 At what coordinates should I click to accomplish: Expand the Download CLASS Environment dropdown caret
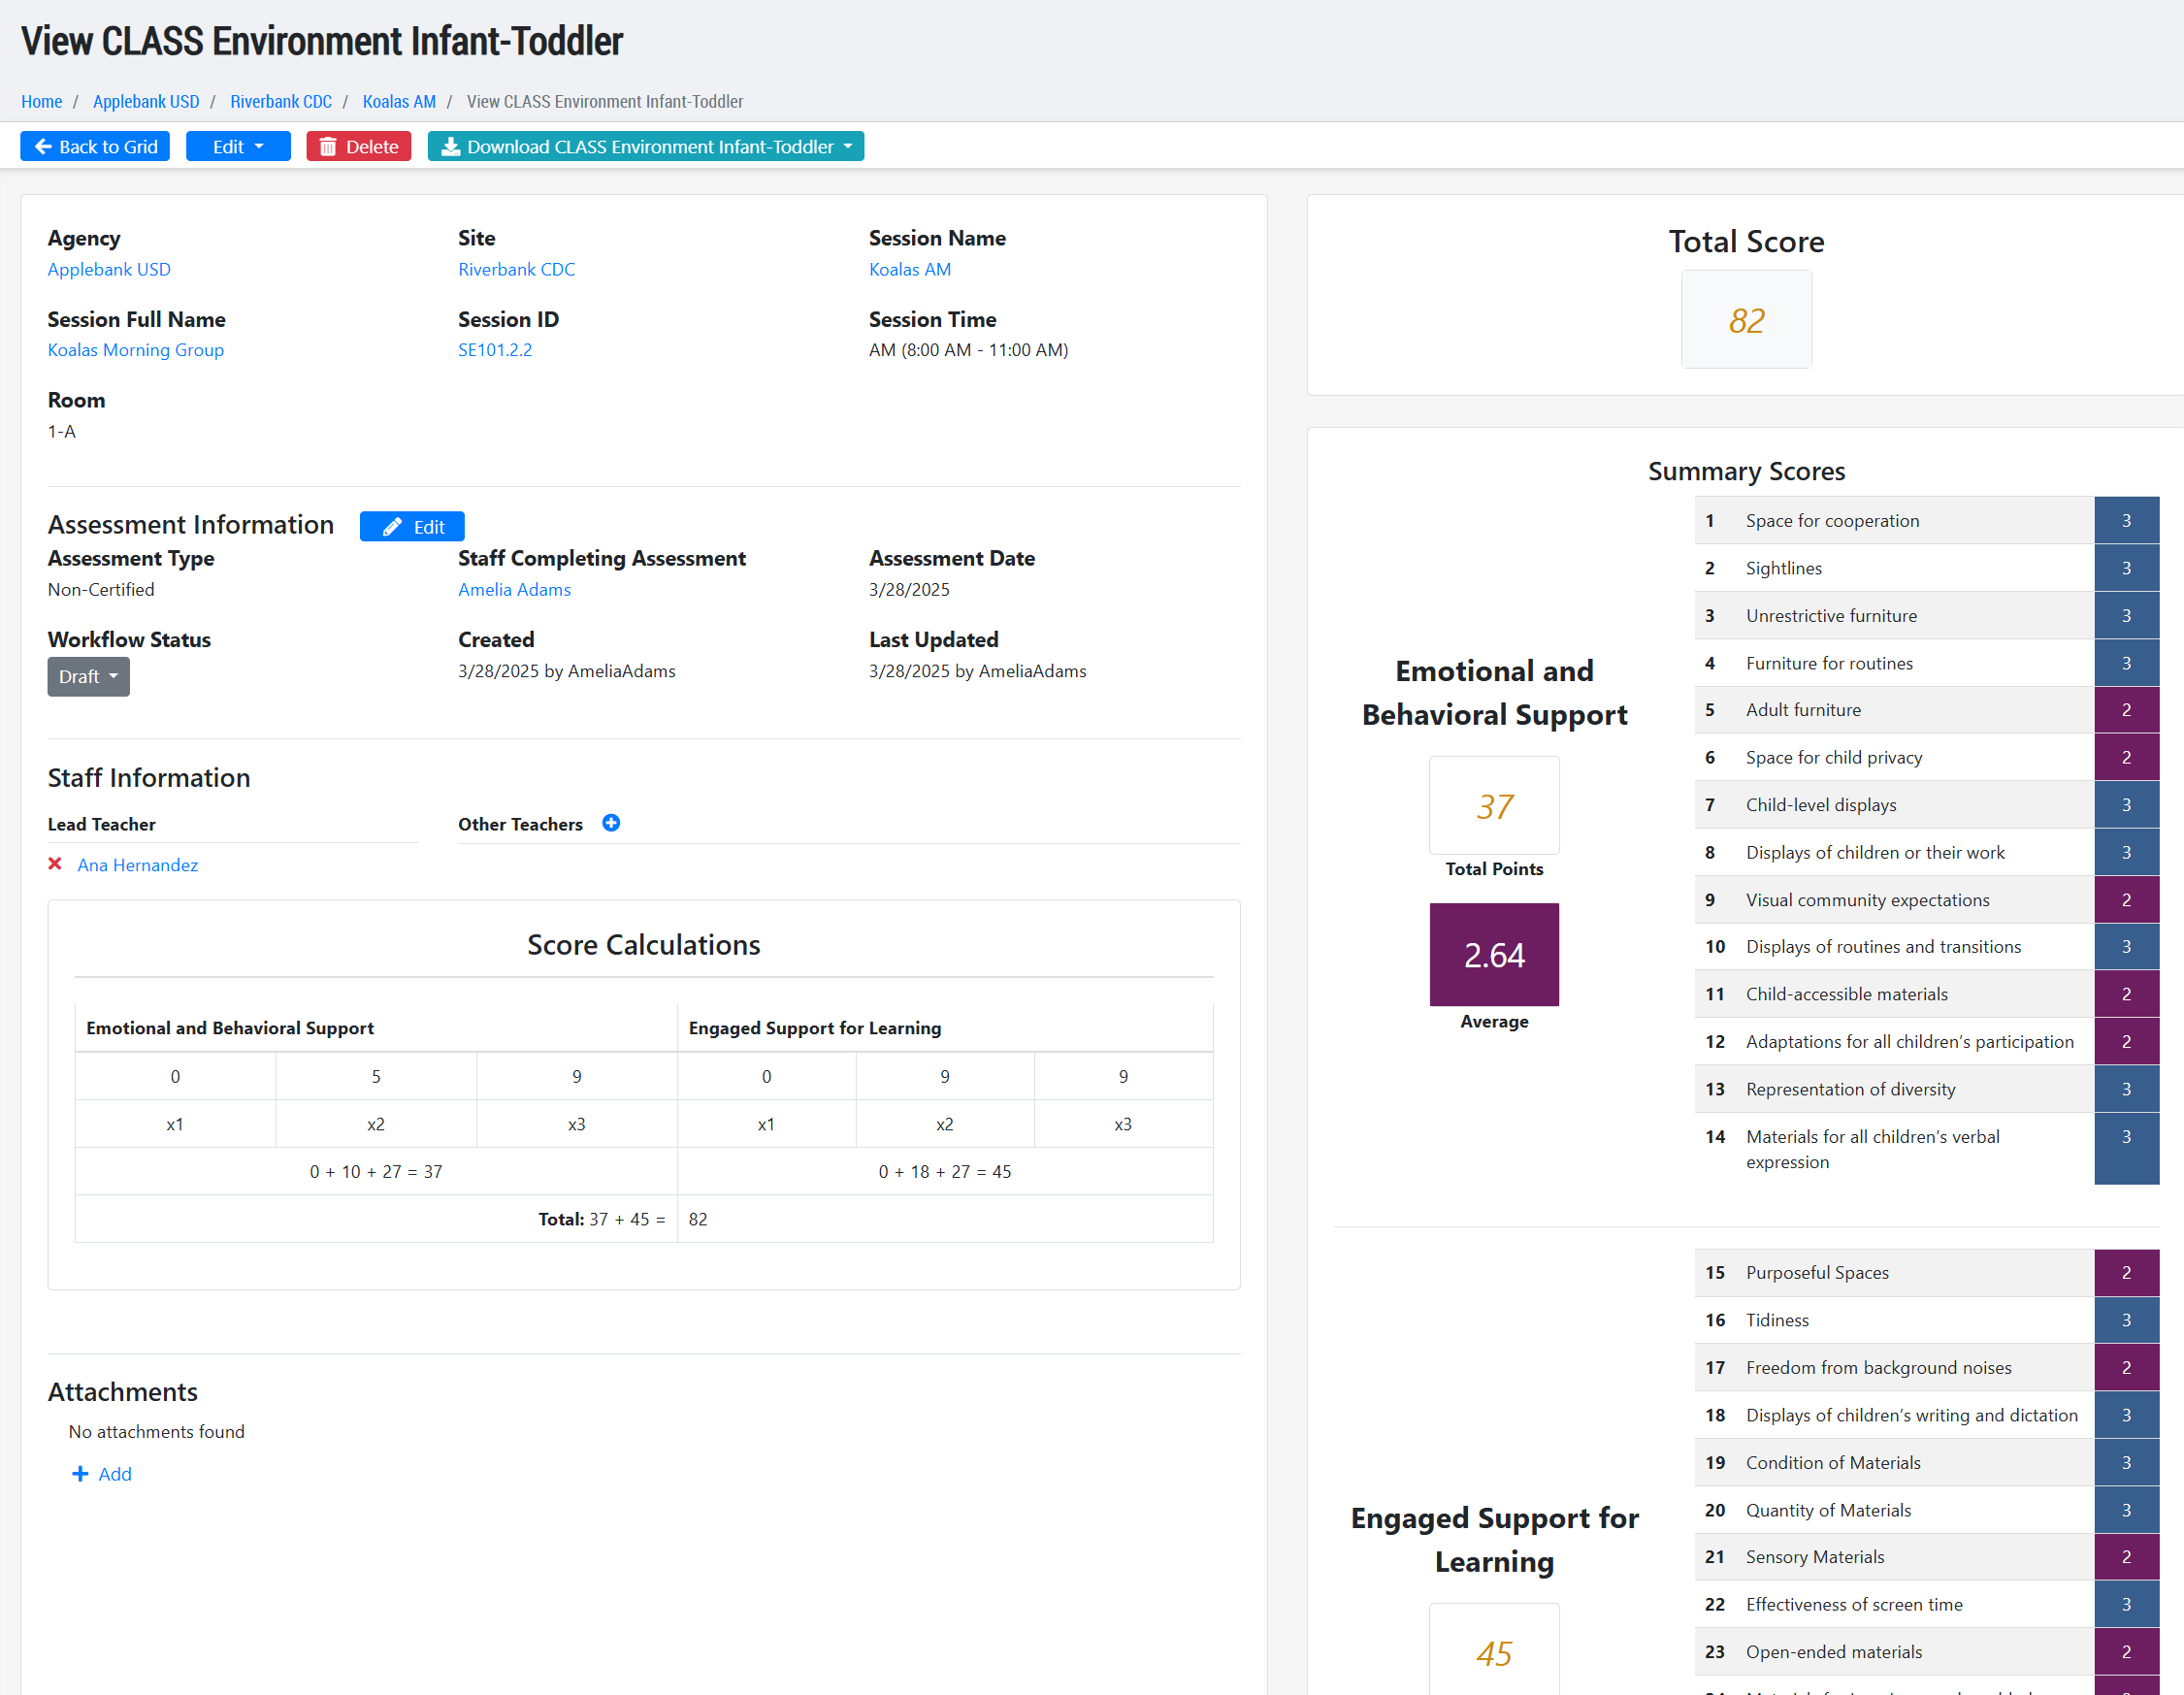point(848,147)
